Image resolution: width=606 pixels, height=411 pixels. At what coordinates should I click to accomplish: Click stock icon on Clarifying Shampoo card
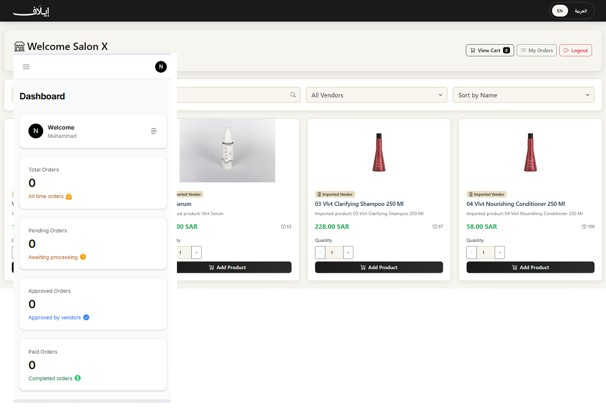(x=434, y=227)
